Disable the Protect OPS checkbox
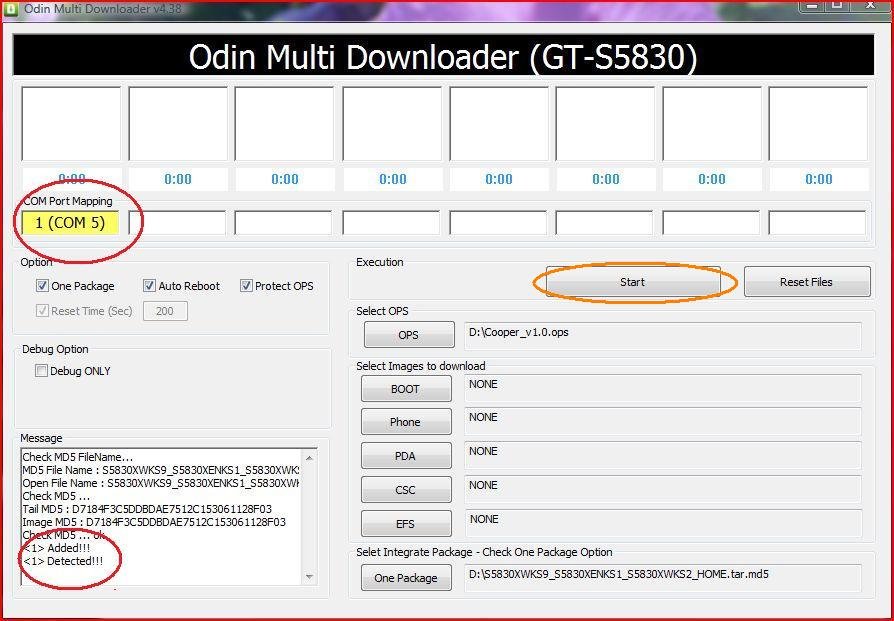 coord(246,286)
